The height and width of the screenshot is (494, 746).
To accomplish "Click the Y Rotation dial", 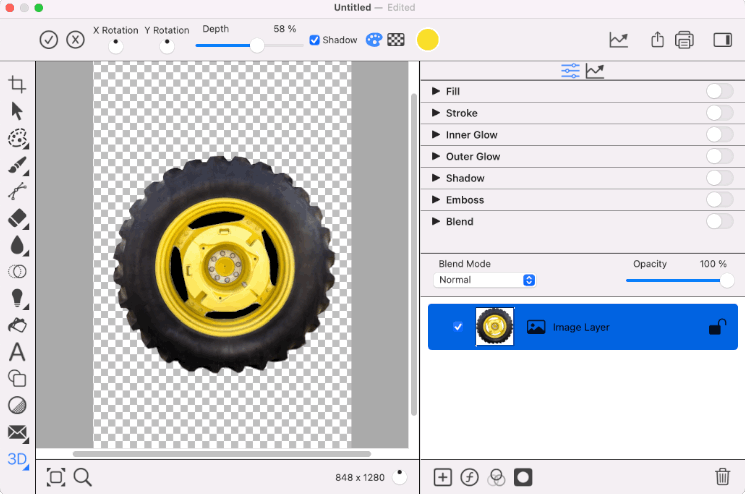I will 167,46.
